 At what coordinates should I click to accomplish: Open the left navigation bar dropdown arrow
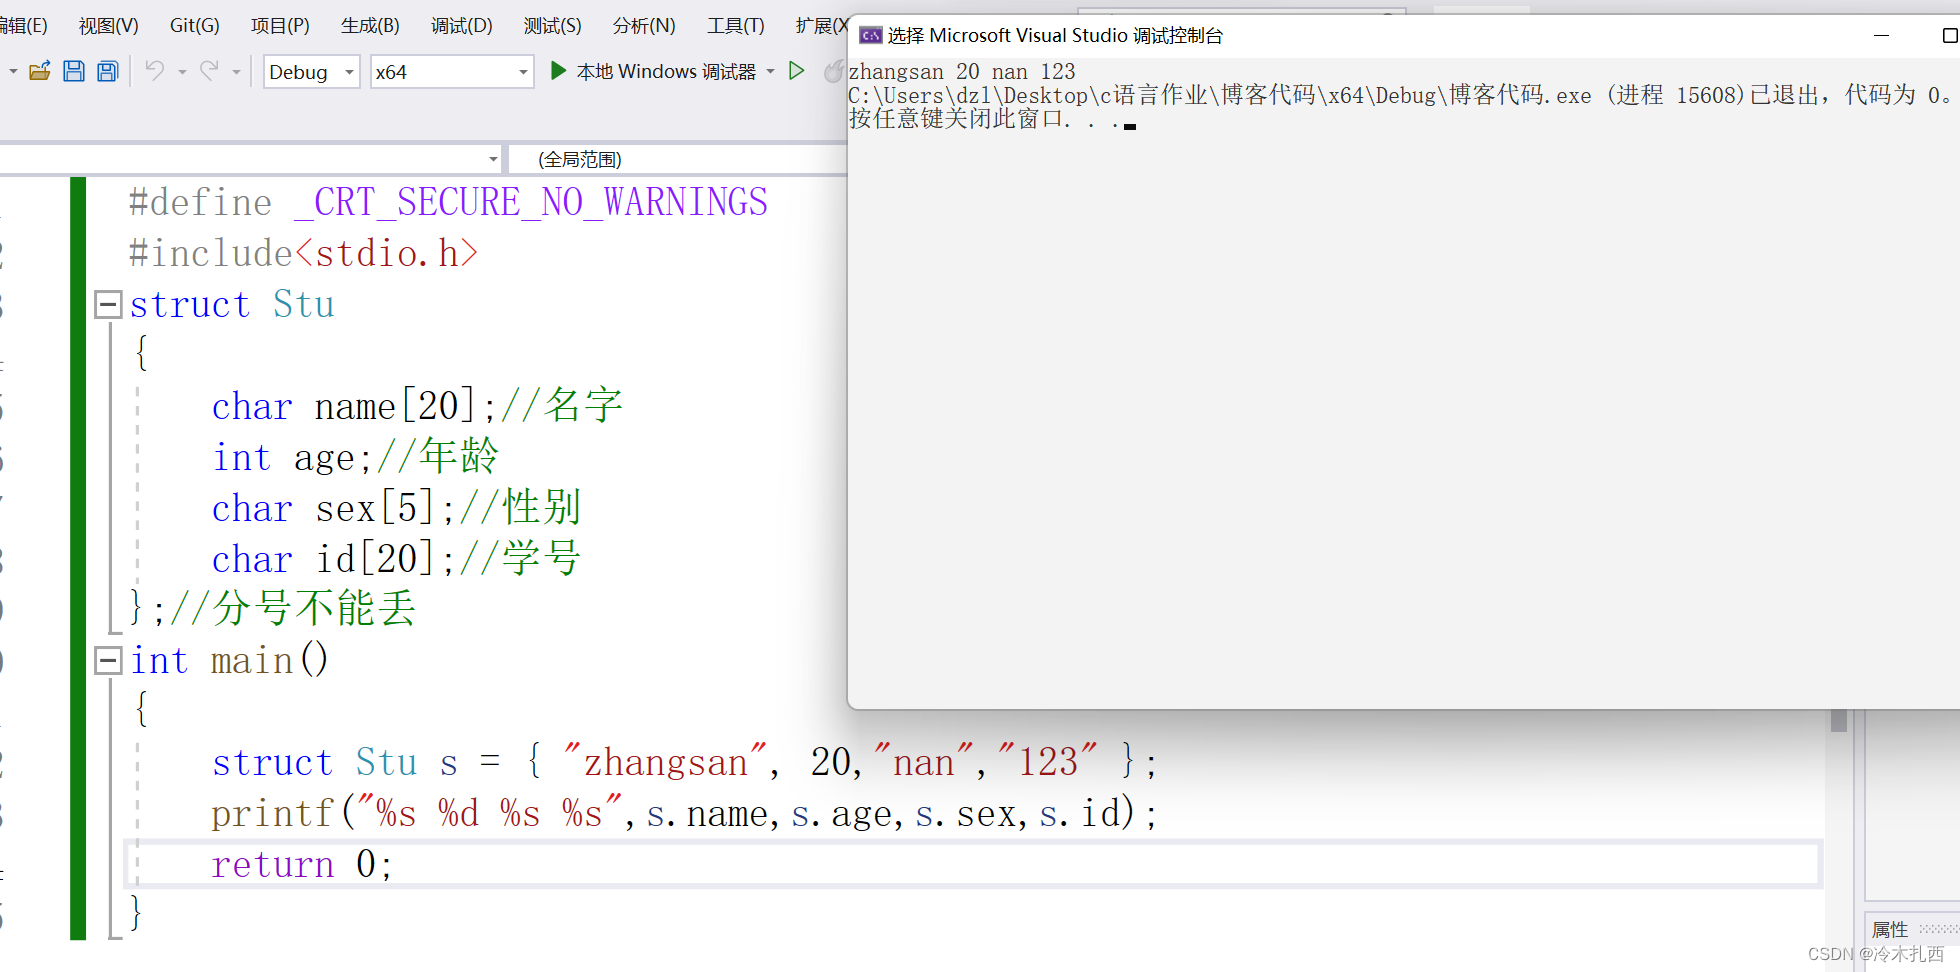click(x=493, y=159)
